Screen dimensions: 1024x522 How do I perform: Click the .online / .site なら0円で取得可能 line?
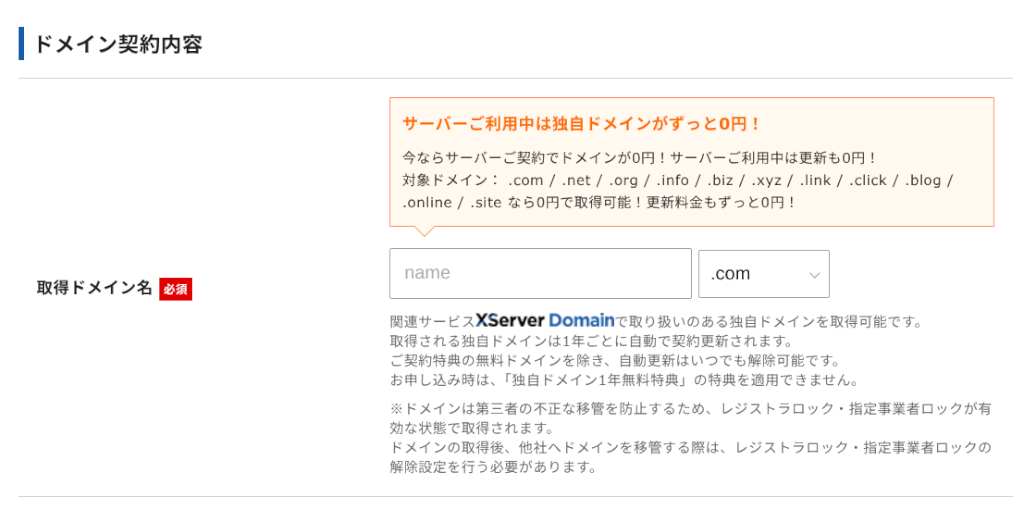600,202
